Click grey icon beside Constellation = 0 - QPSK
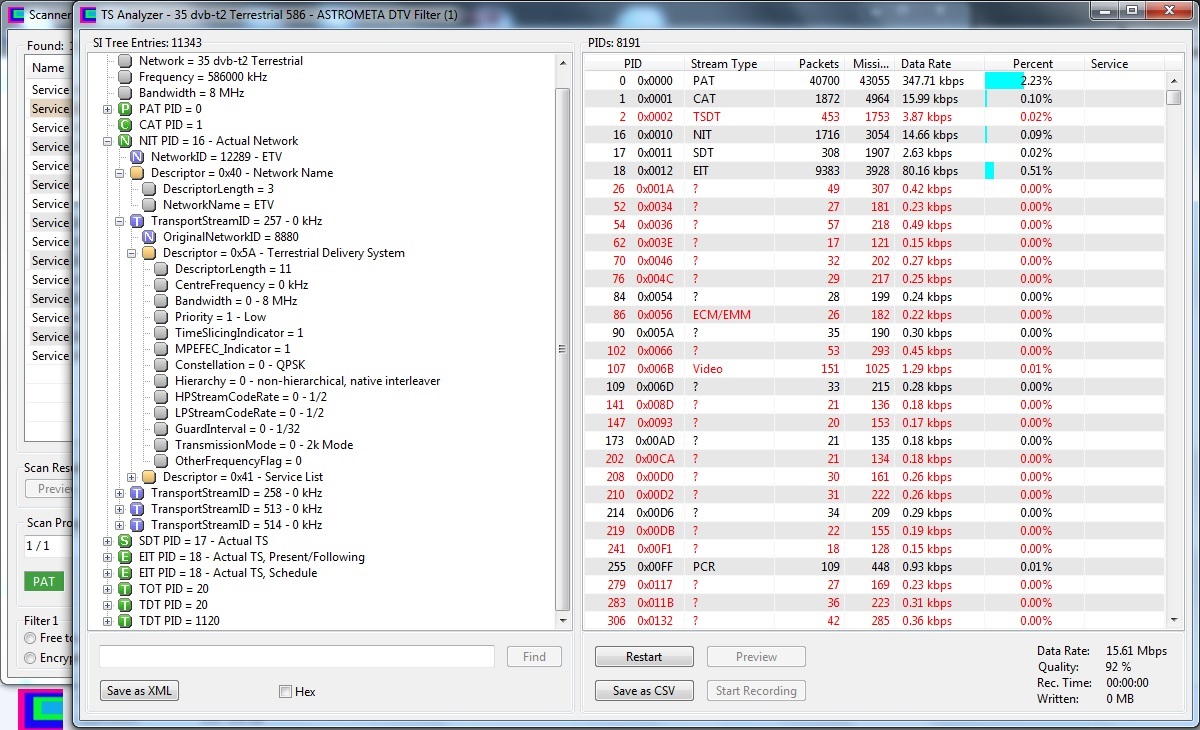This screenshot has height=730, width=1200. click(x=161, y=365)
